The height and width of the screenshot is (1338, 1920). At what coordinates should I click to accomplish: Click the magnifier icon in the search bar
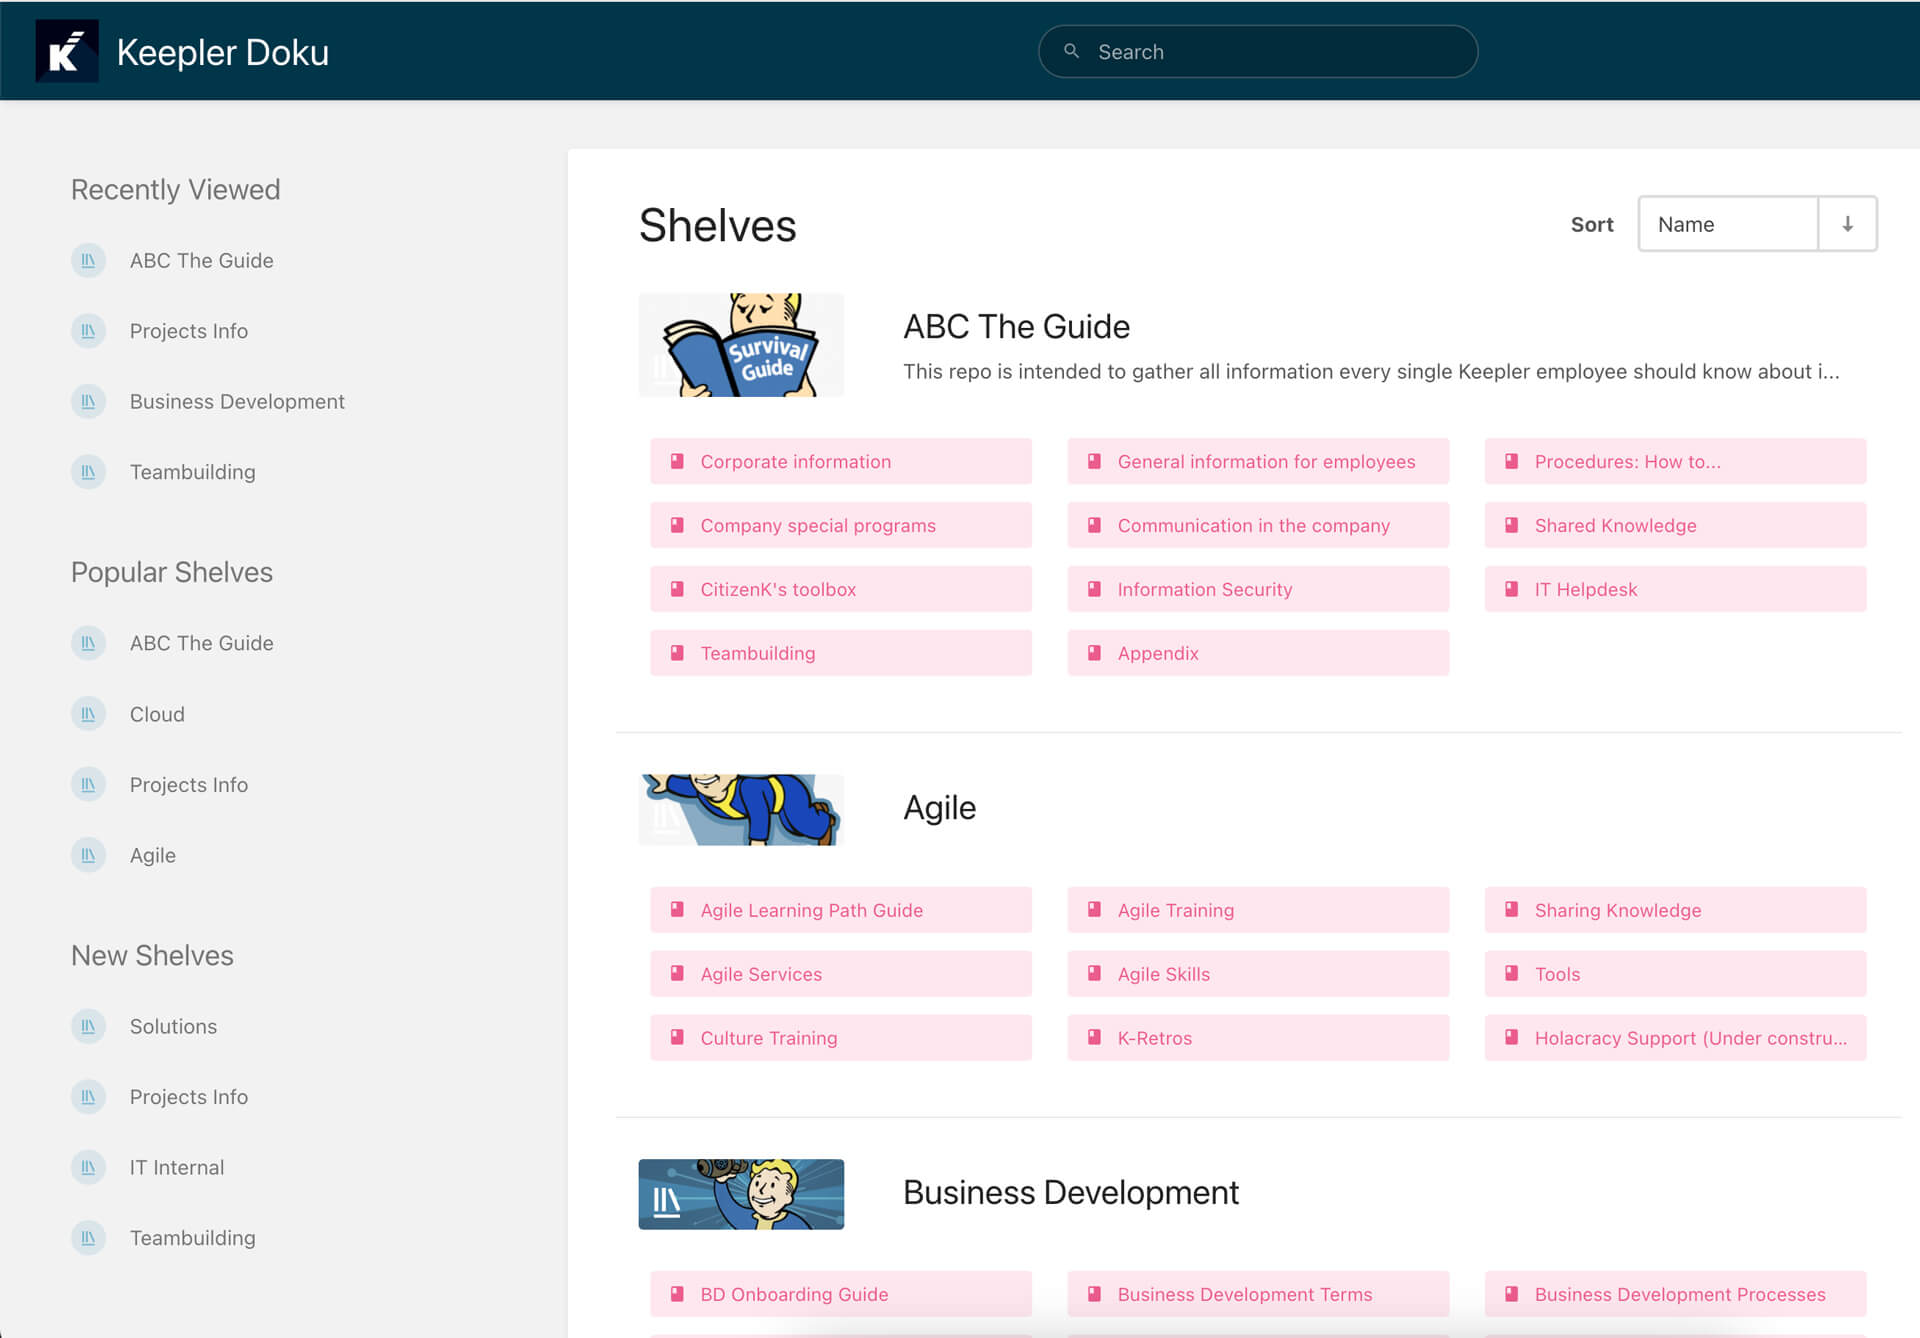[1071, 51]
